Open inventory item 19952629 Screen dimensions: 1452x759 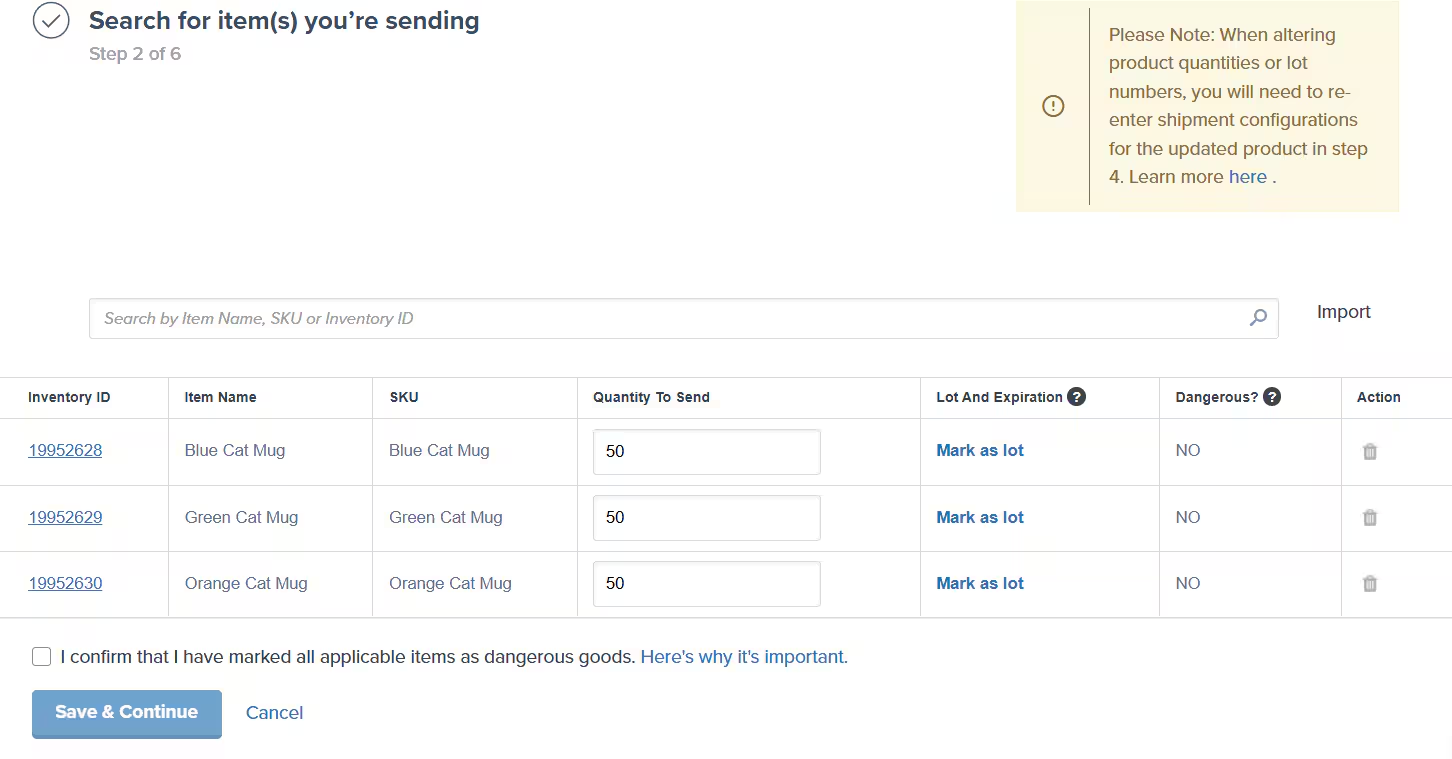pos(65,517)
